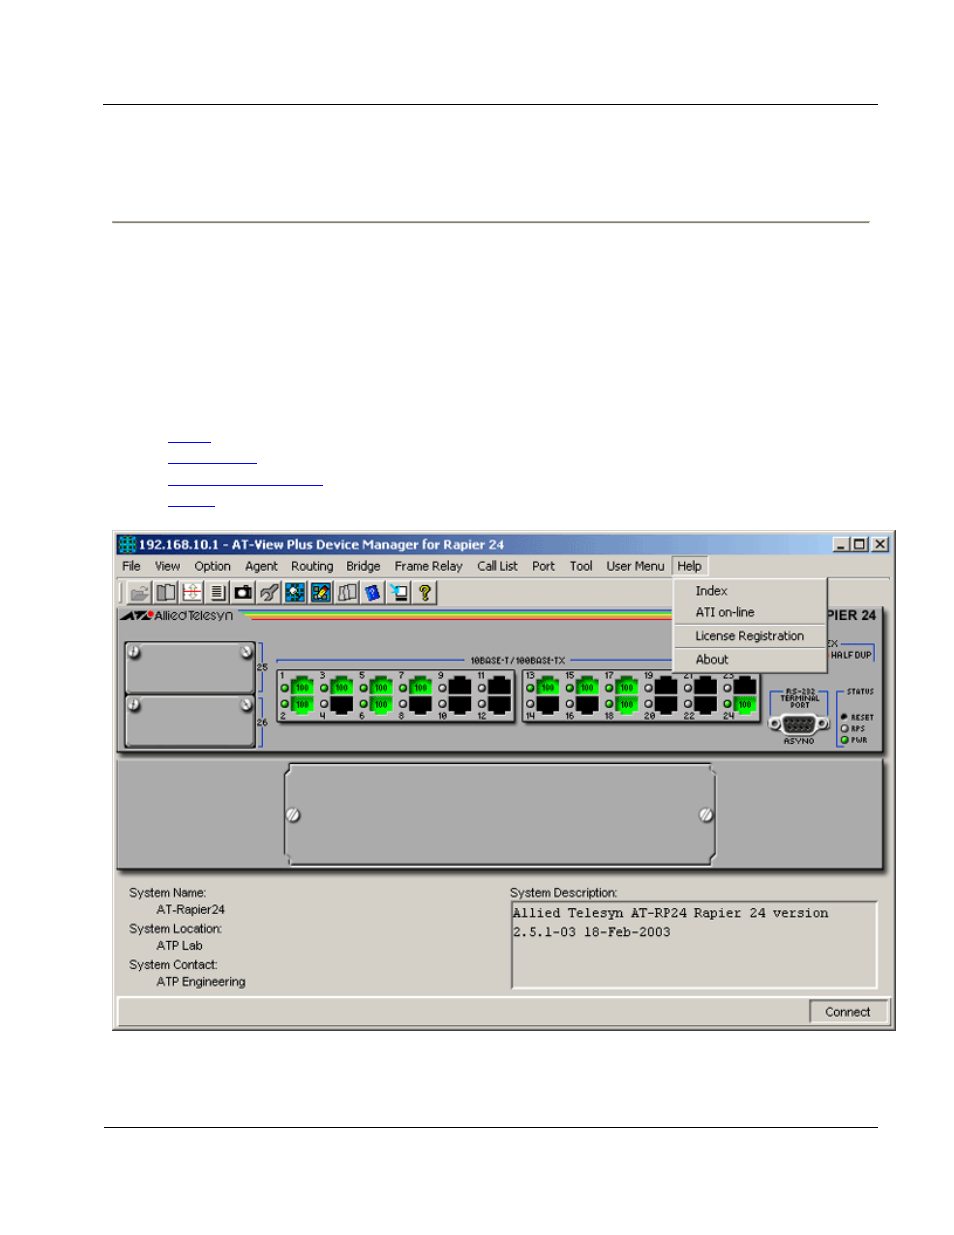The image size is (954, 1235).
Task: Open the Agent menu
Action: (261, 566)
